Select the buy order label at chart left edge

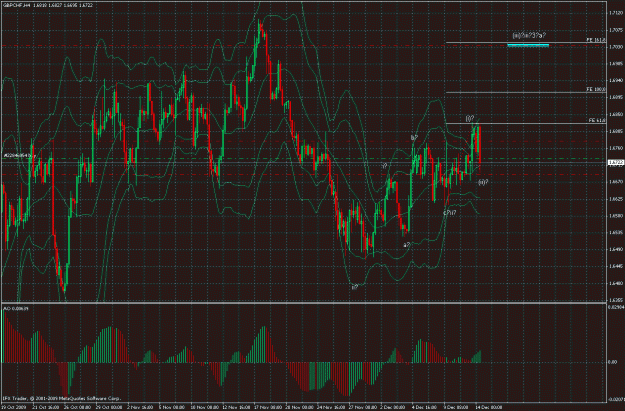pyautogui.click(x=19, y=155)
